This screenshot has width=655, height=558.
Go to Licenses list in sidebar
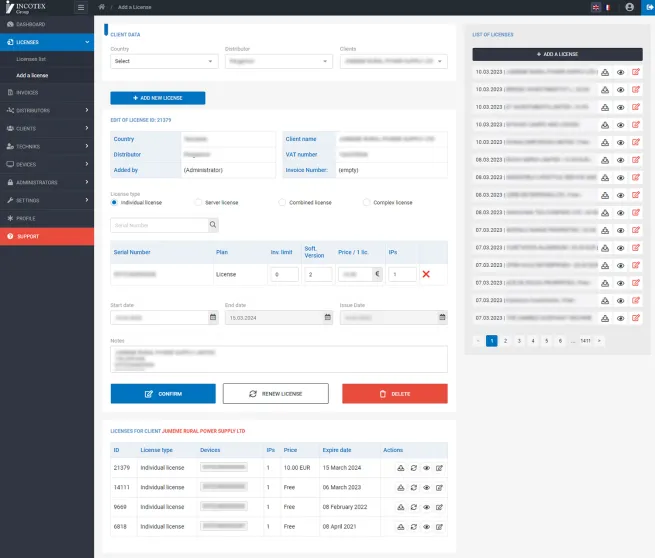[31, 59]
